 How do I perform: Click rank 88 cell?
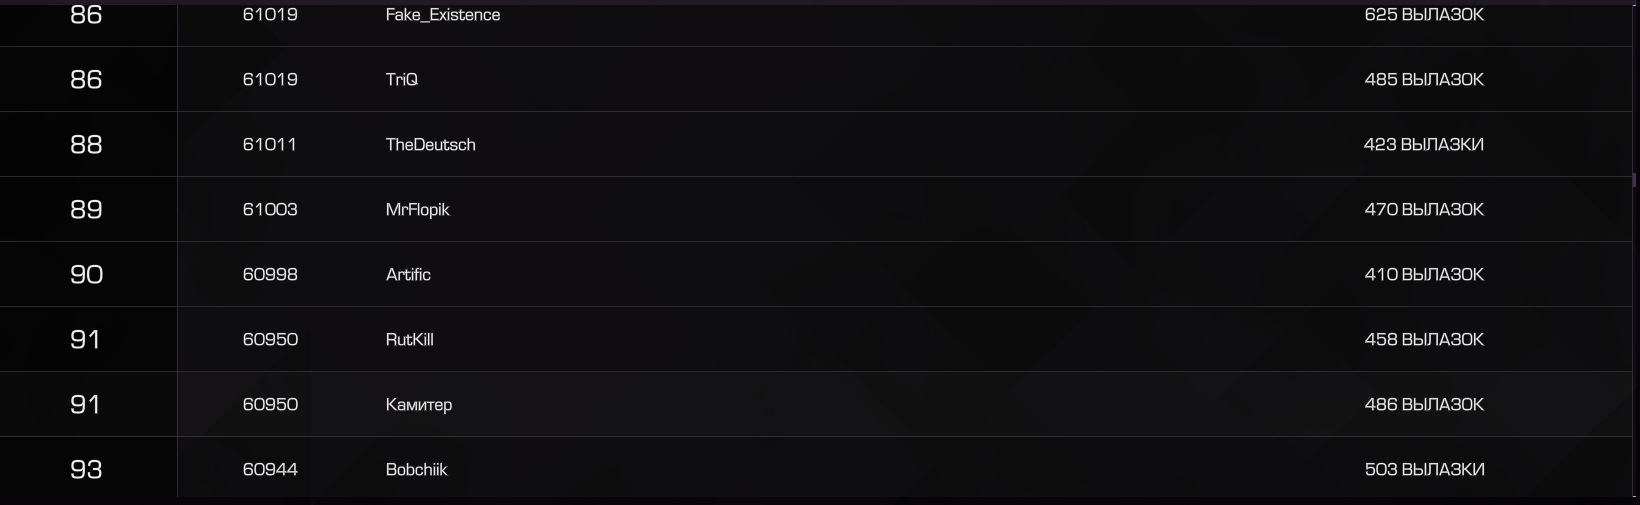(86, 144)
